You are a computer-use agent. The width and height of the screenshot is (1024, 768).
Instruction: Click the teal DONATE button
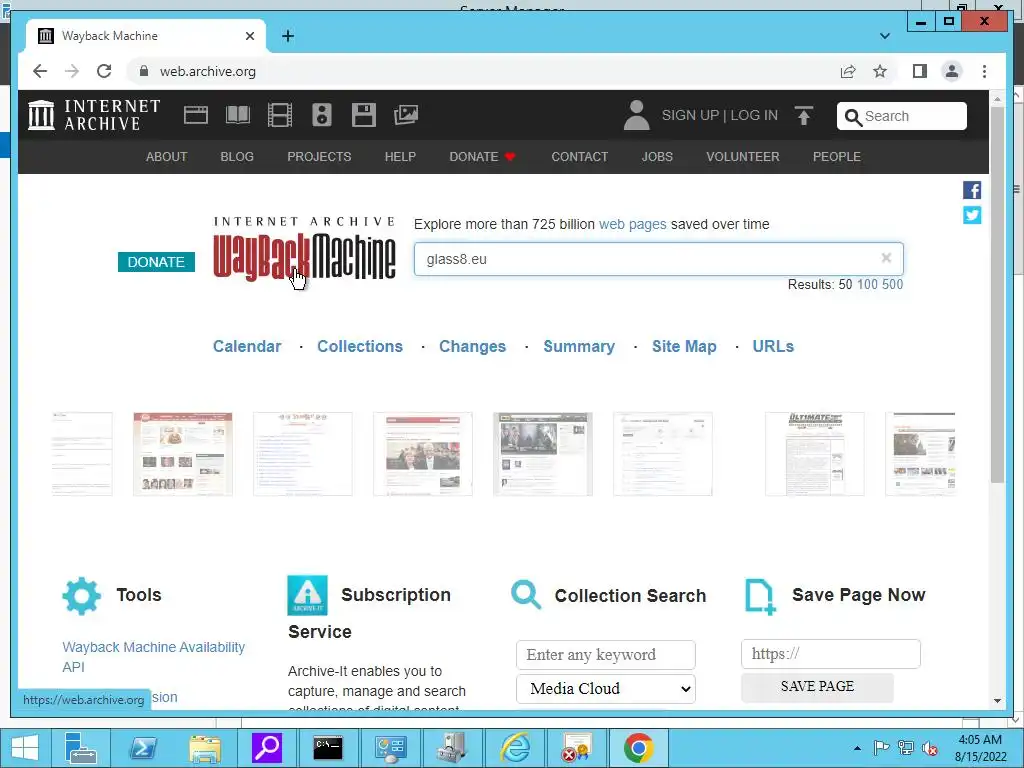(156, 262)
